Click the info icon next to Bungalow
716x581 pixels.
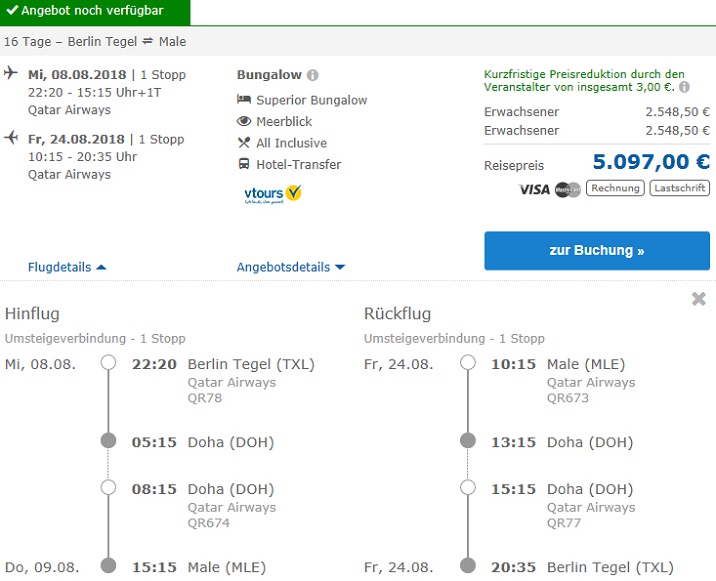coord(313,75)
